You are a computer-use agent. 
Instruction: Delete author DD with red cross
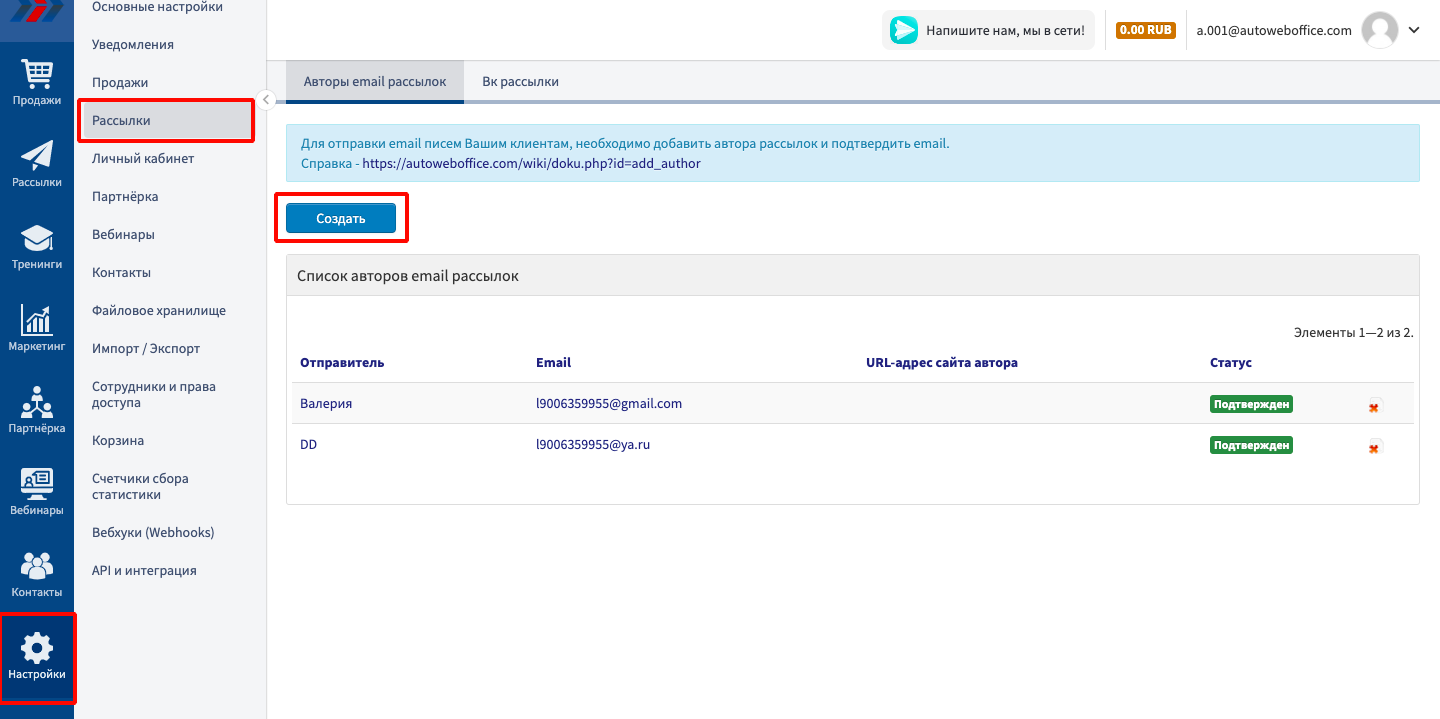[1374, 447]
